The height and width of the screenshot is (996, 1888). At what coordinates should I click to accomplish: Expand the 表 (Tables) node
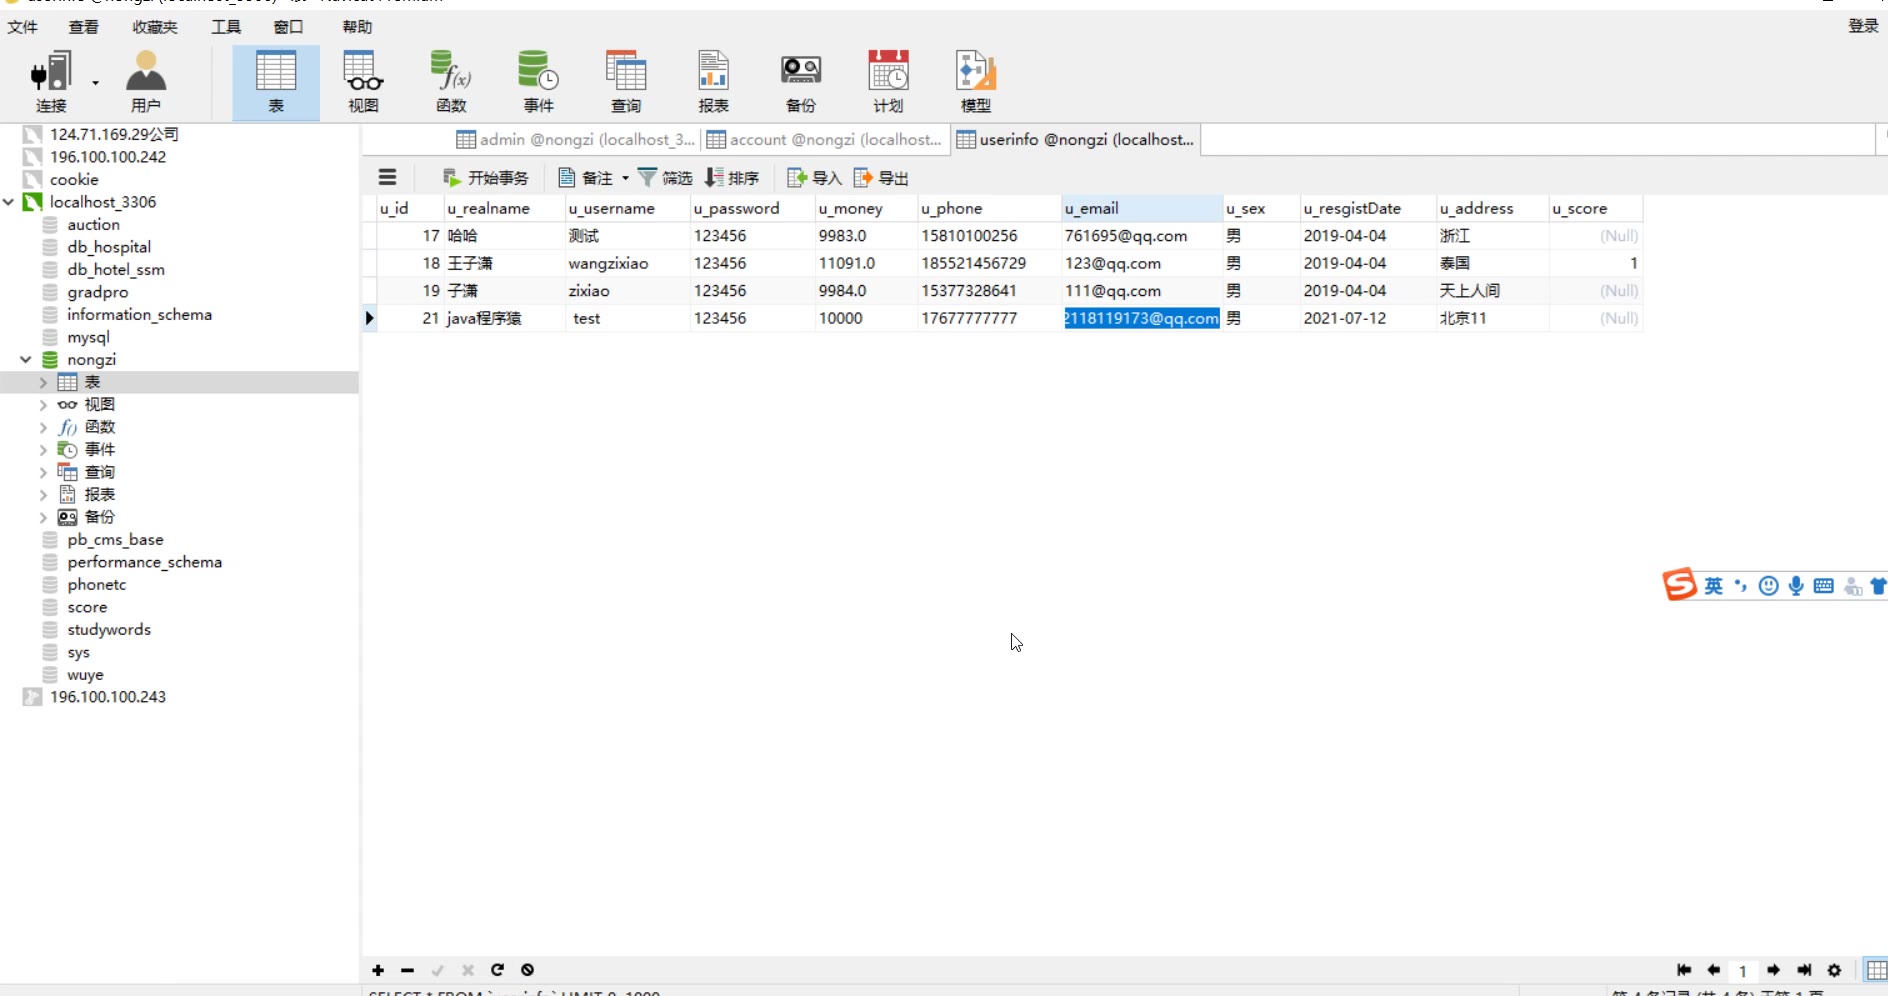click(x=43, y=382)
